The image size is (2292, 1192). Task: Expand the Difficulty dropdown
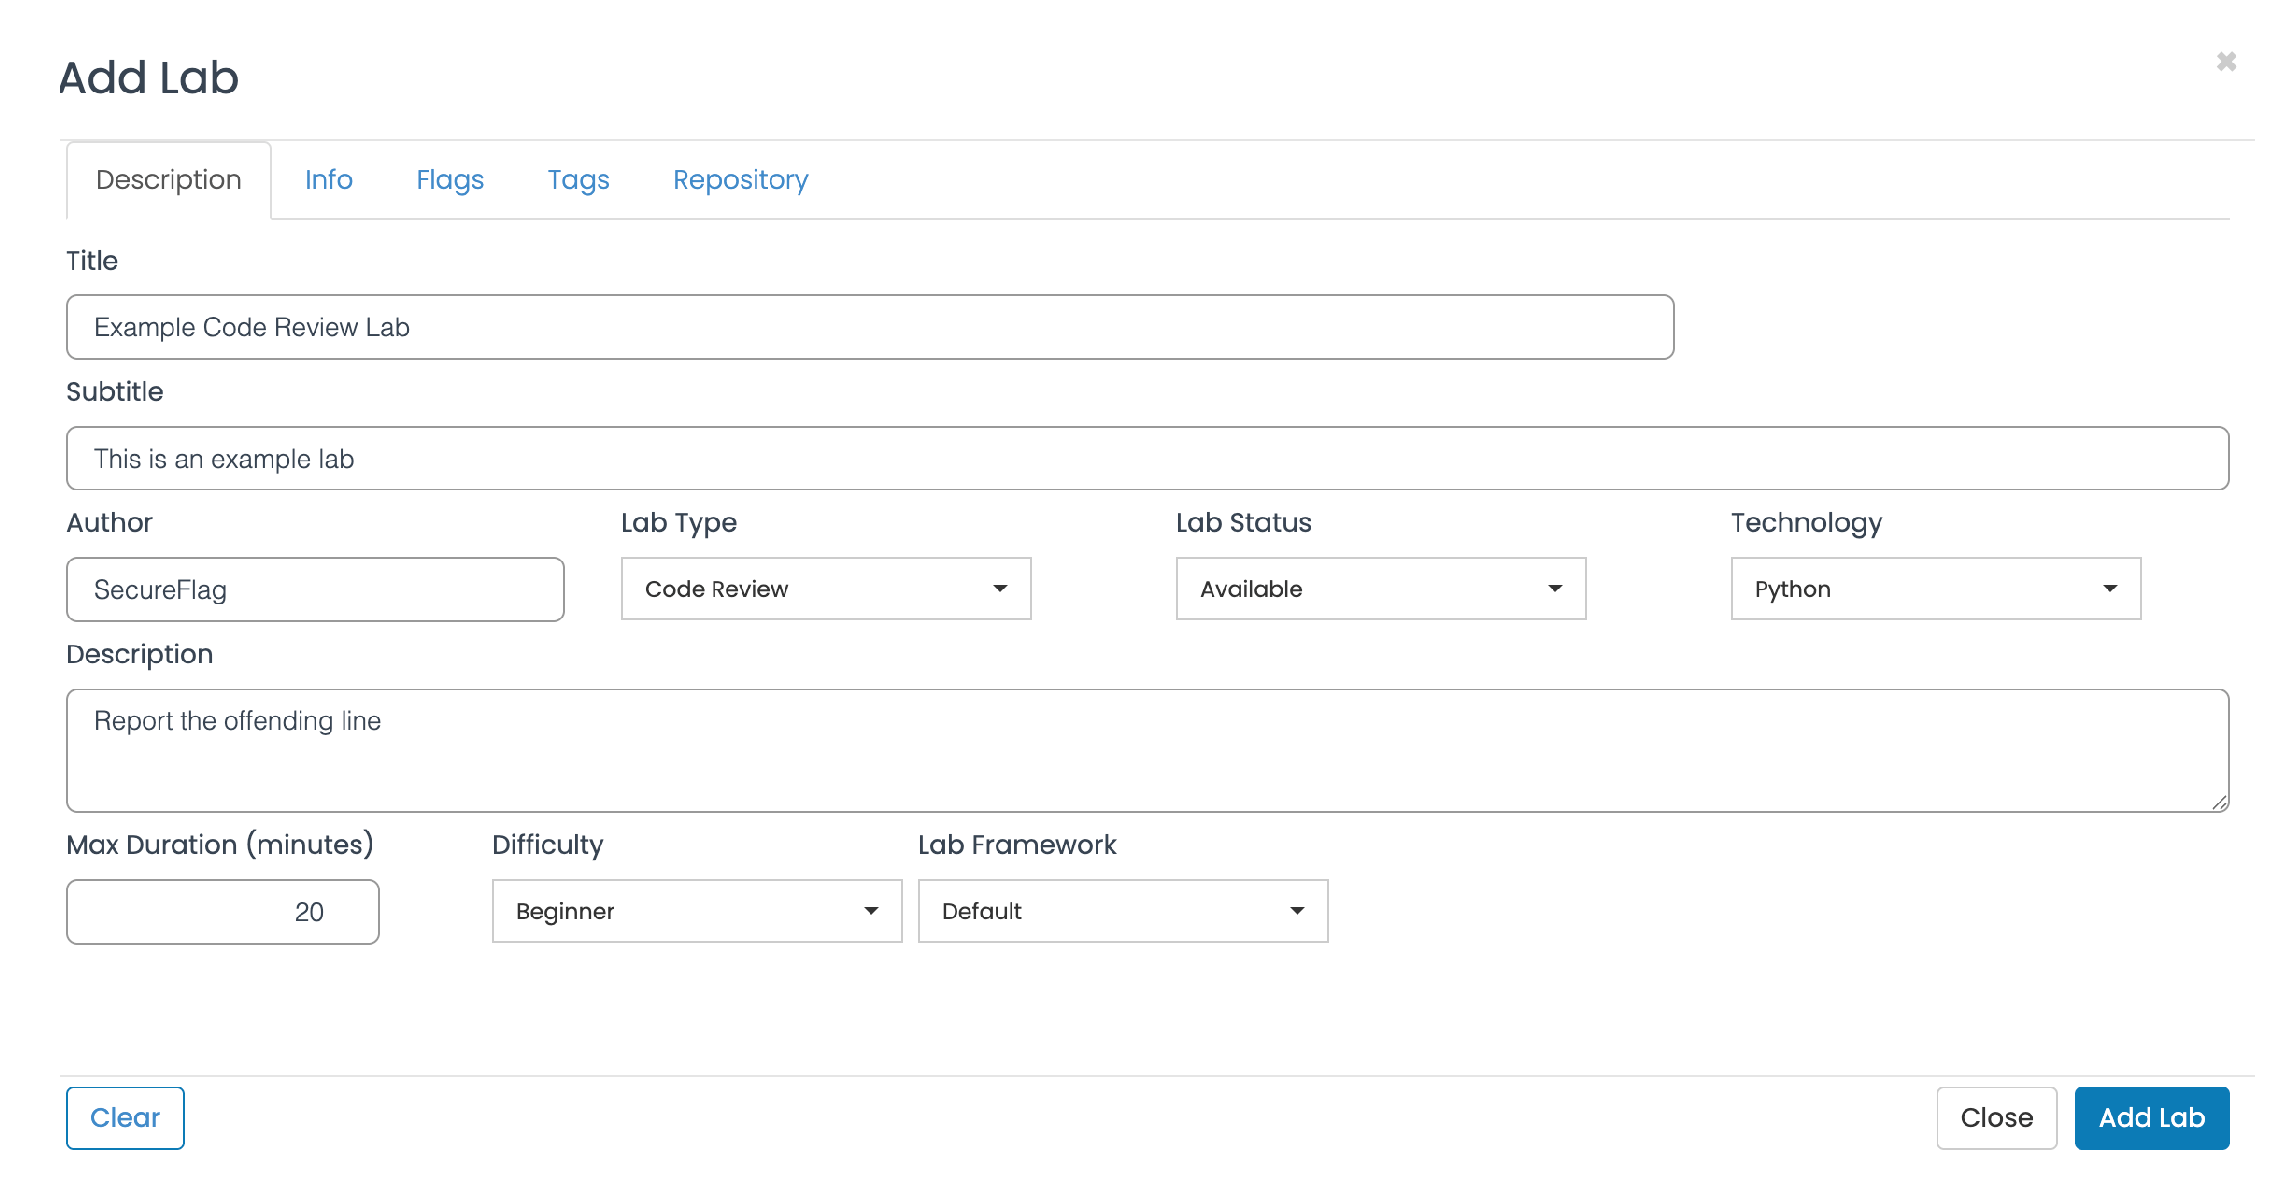[x=696, y=911]
